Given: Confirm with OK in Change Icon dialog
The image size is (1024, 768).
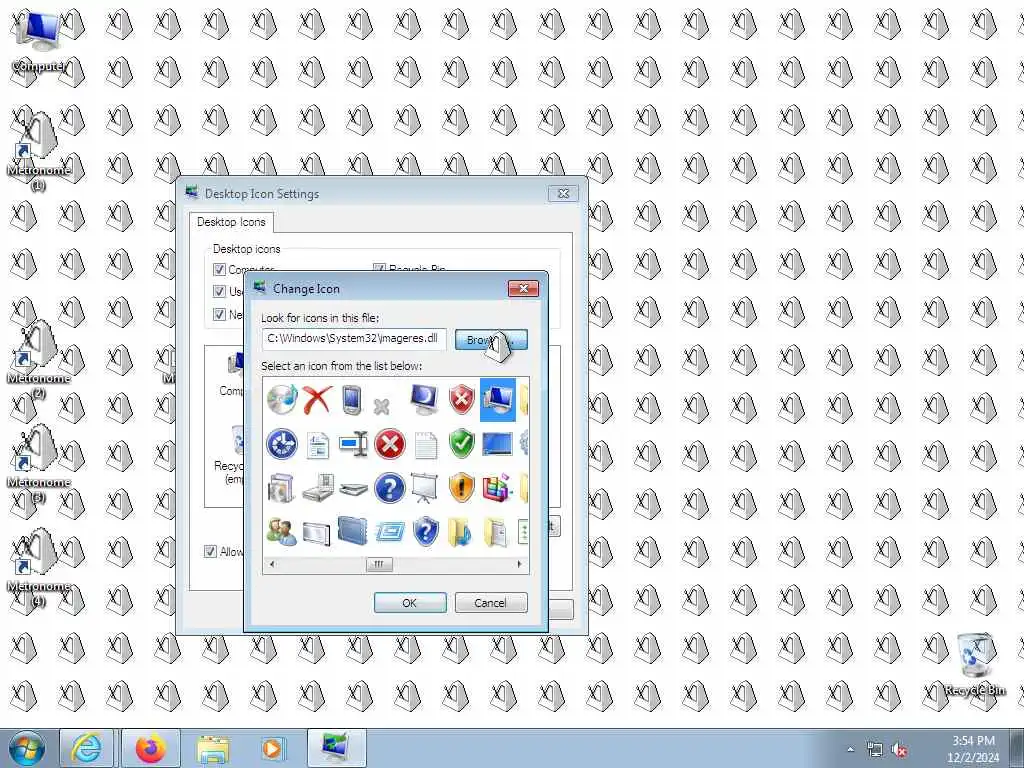Looking at the screenshot, I should [x=409, y=602].
